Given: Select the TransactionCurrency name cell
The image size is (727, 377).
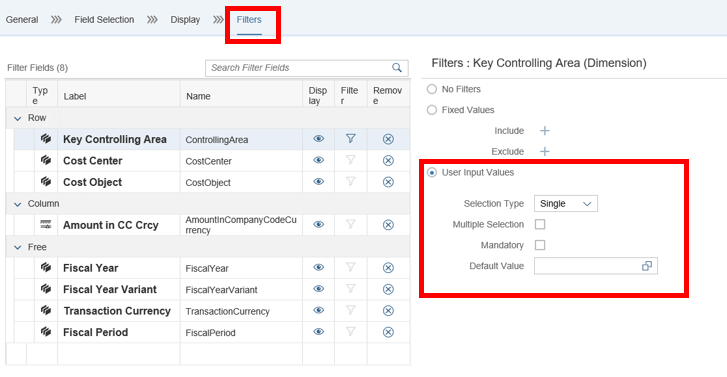Looking at the screenshot, I should 241,311.
